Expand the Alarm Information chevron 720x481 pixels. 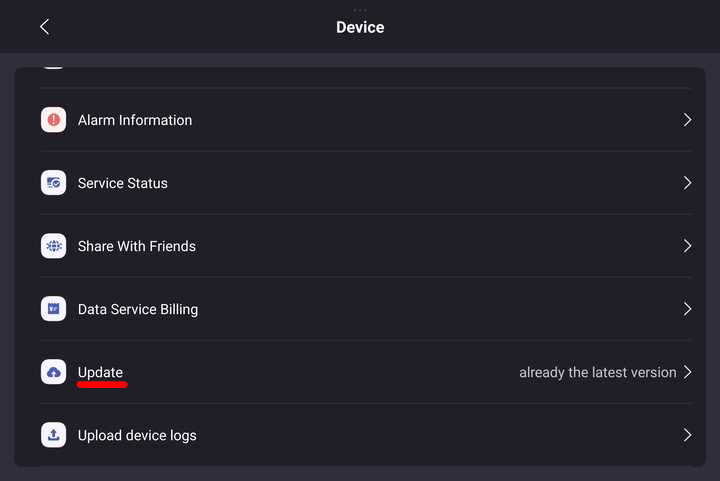pyautogui.click(x=687, y=120)
